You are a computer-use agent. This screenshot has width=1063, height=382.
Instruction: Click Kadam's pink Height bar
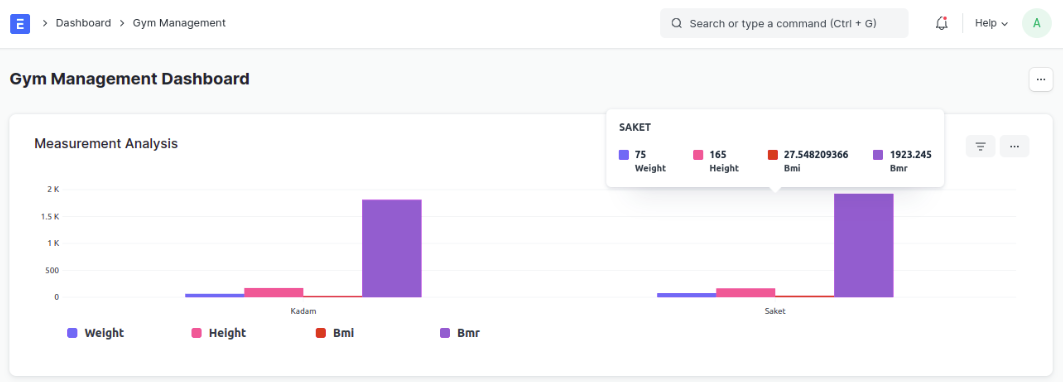pos(274,292)
